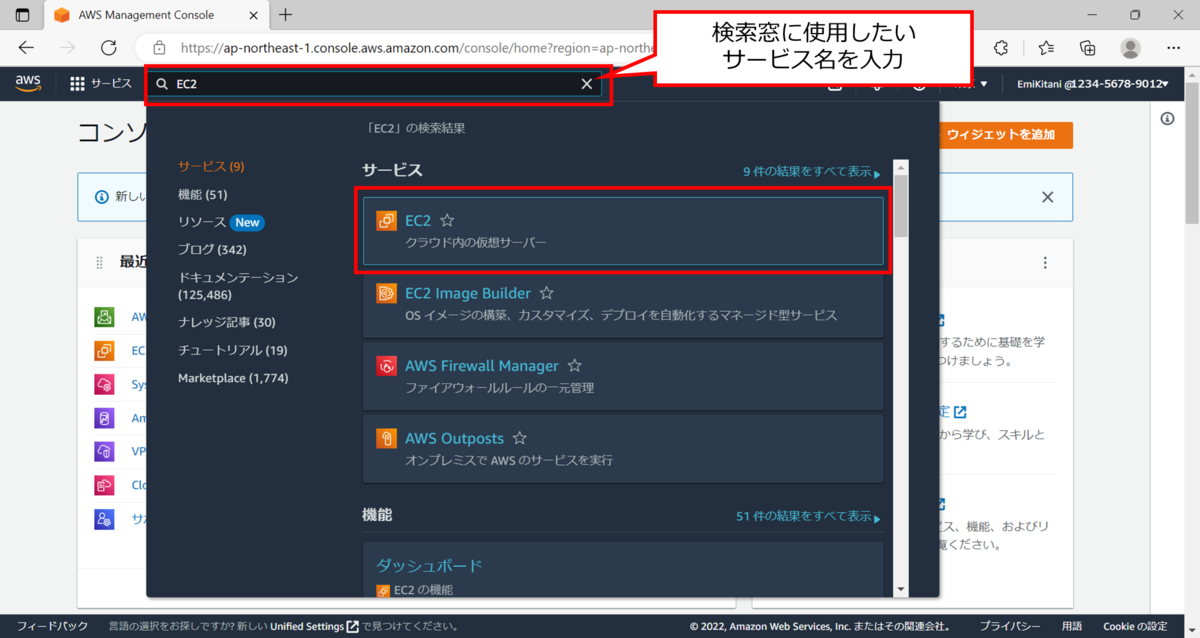The image size is (1200, 638).
Task: Click the EC2 Image Builder icon
Action: coord(387,294)
